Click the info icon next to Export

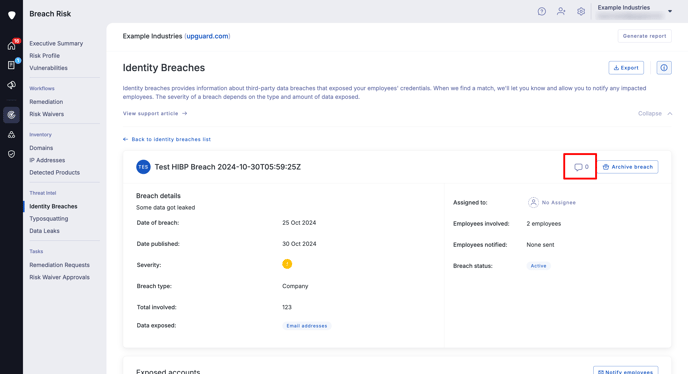point(664,68)
